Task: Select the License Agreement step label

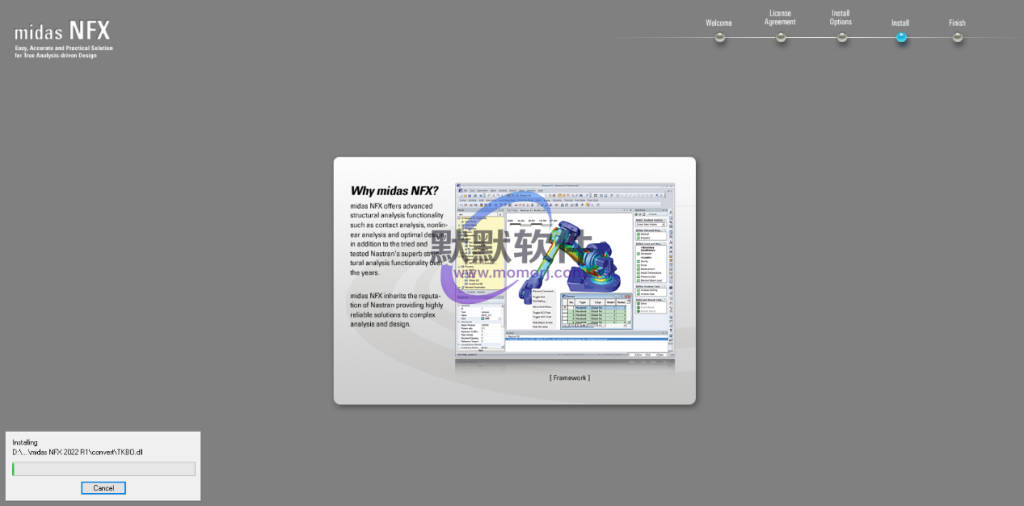Action: (780, 18)
